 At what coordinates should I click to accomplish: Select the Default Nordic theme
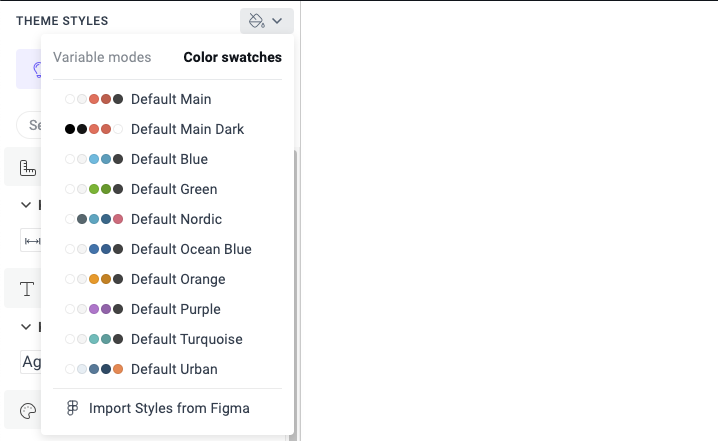point(176,219)
